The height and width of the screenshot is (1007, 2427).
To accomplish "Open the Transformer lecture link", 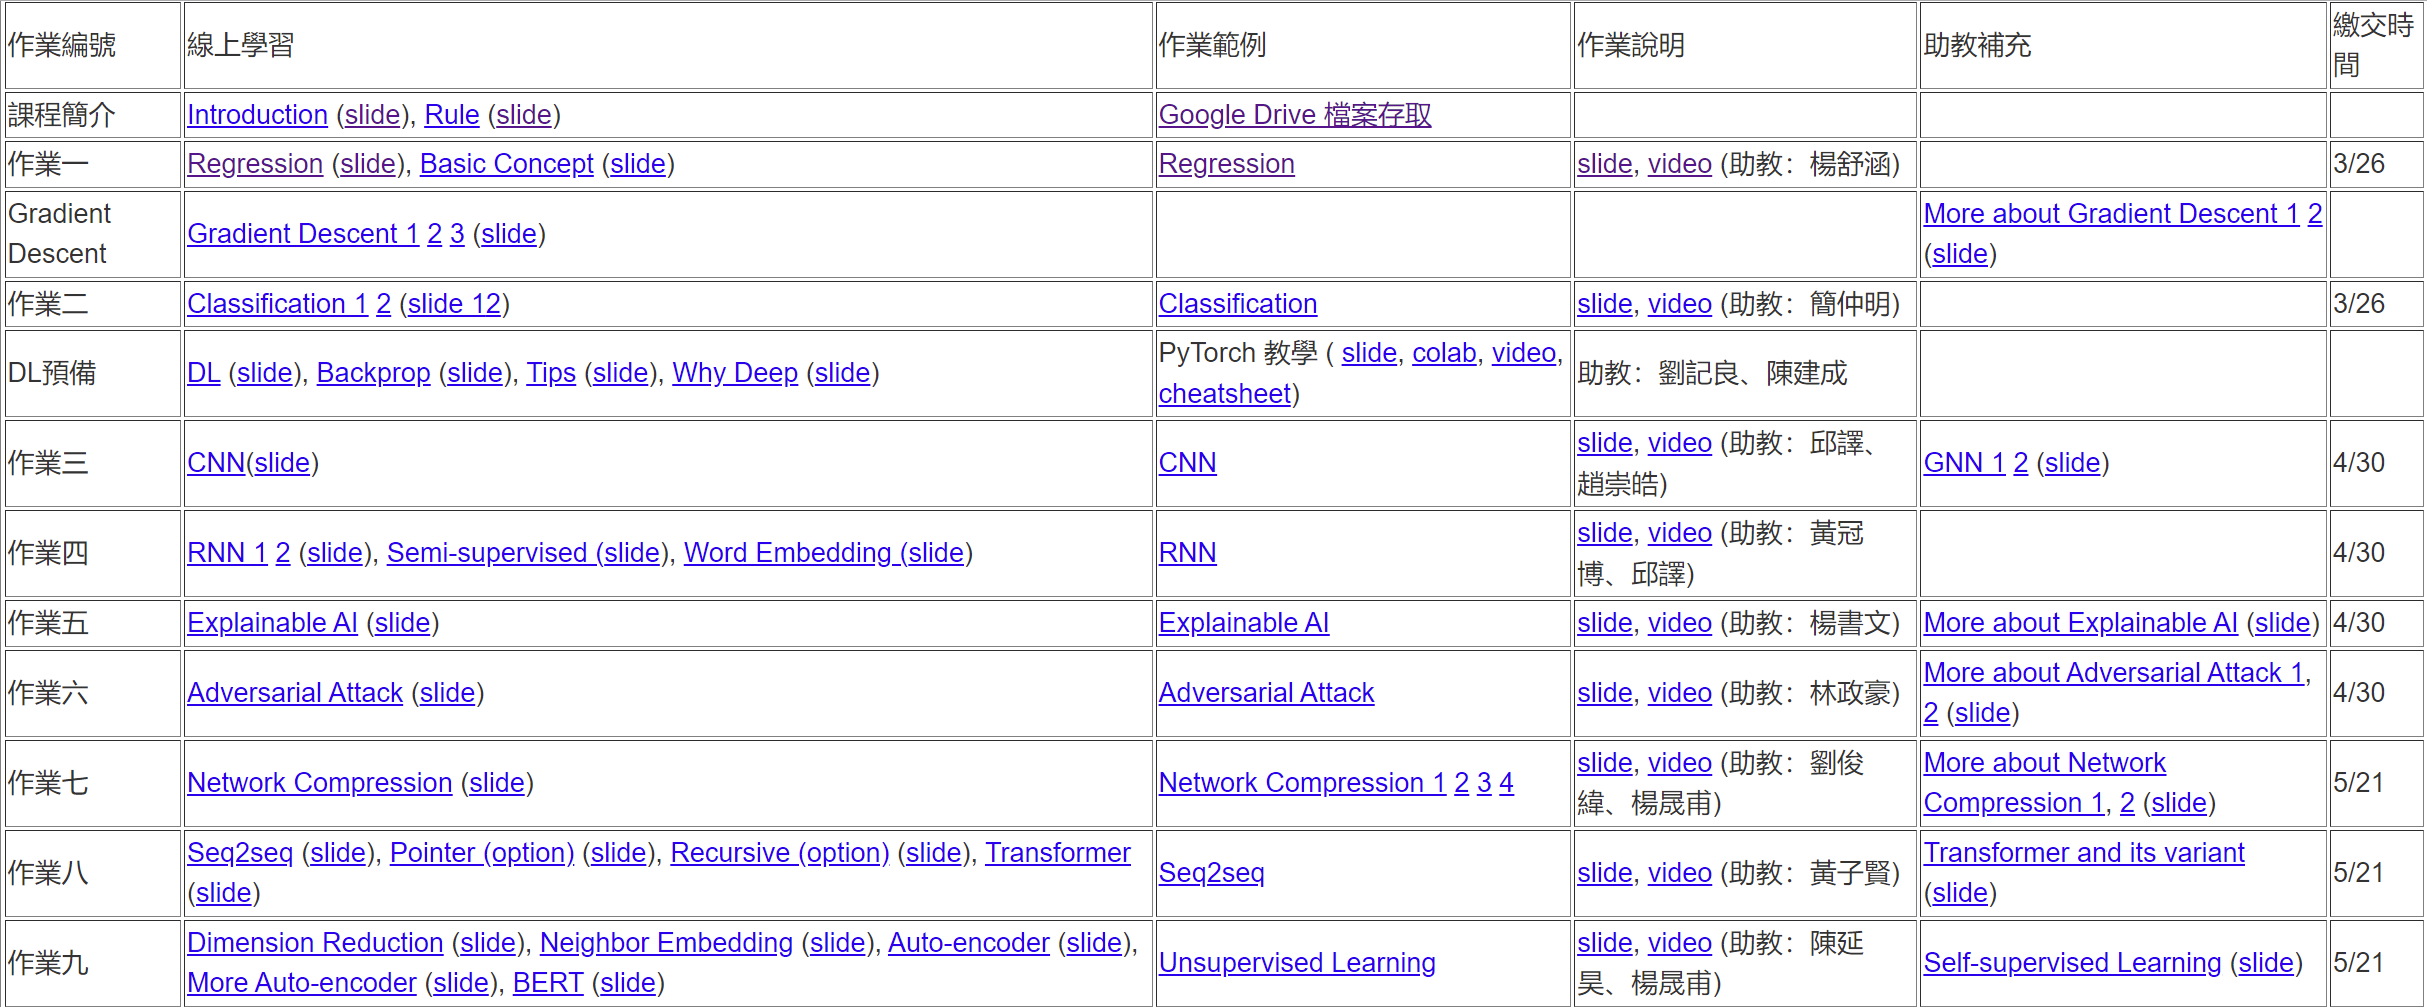I will pos(1058,853).
